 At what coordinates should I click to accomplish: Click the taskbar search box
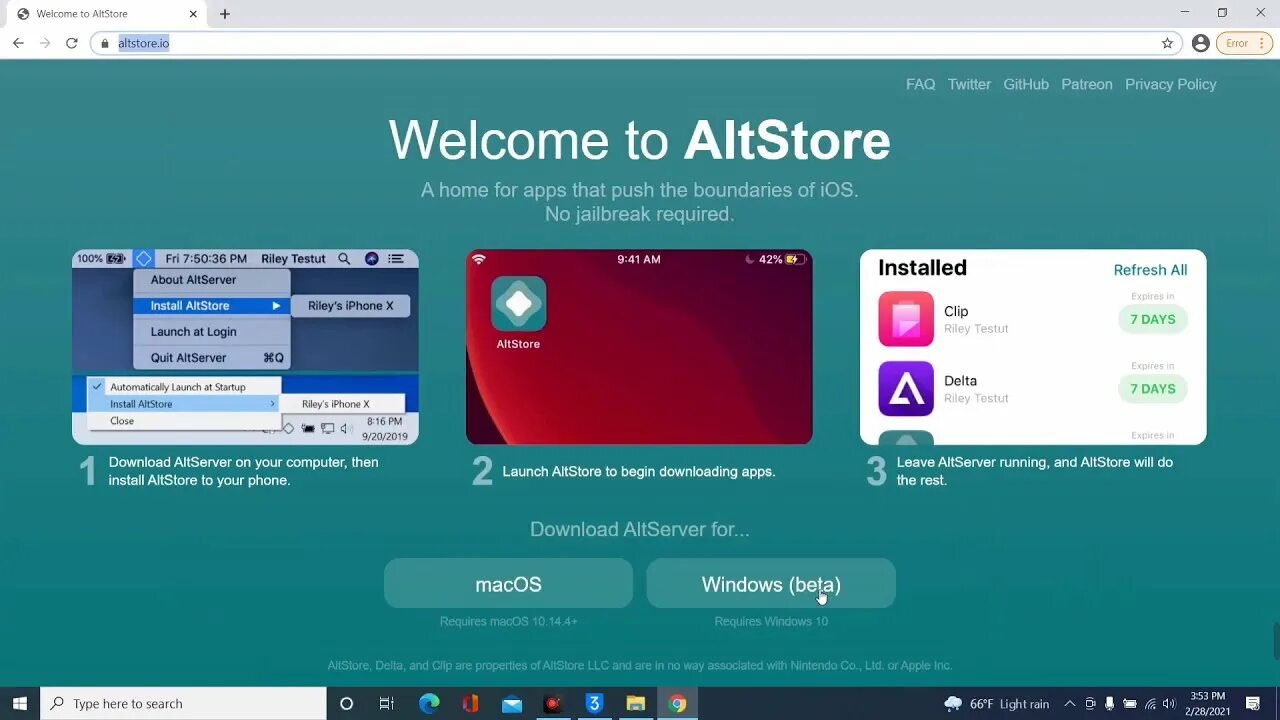tap(183, 704)
